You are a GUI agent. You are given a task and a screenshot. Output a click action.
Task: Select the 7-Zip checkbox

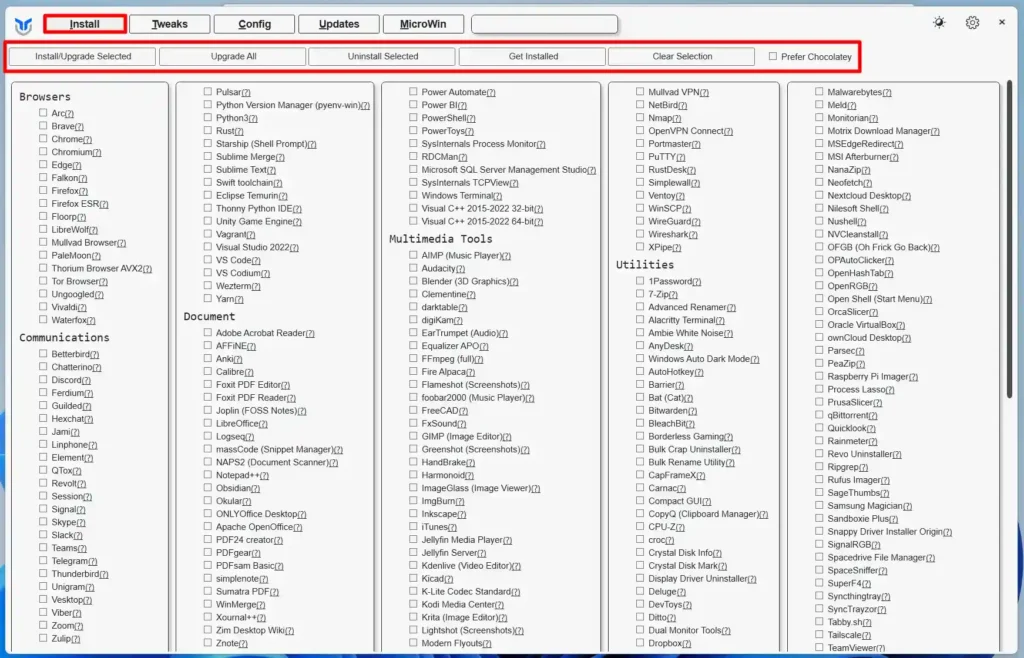tap(640, 294)
